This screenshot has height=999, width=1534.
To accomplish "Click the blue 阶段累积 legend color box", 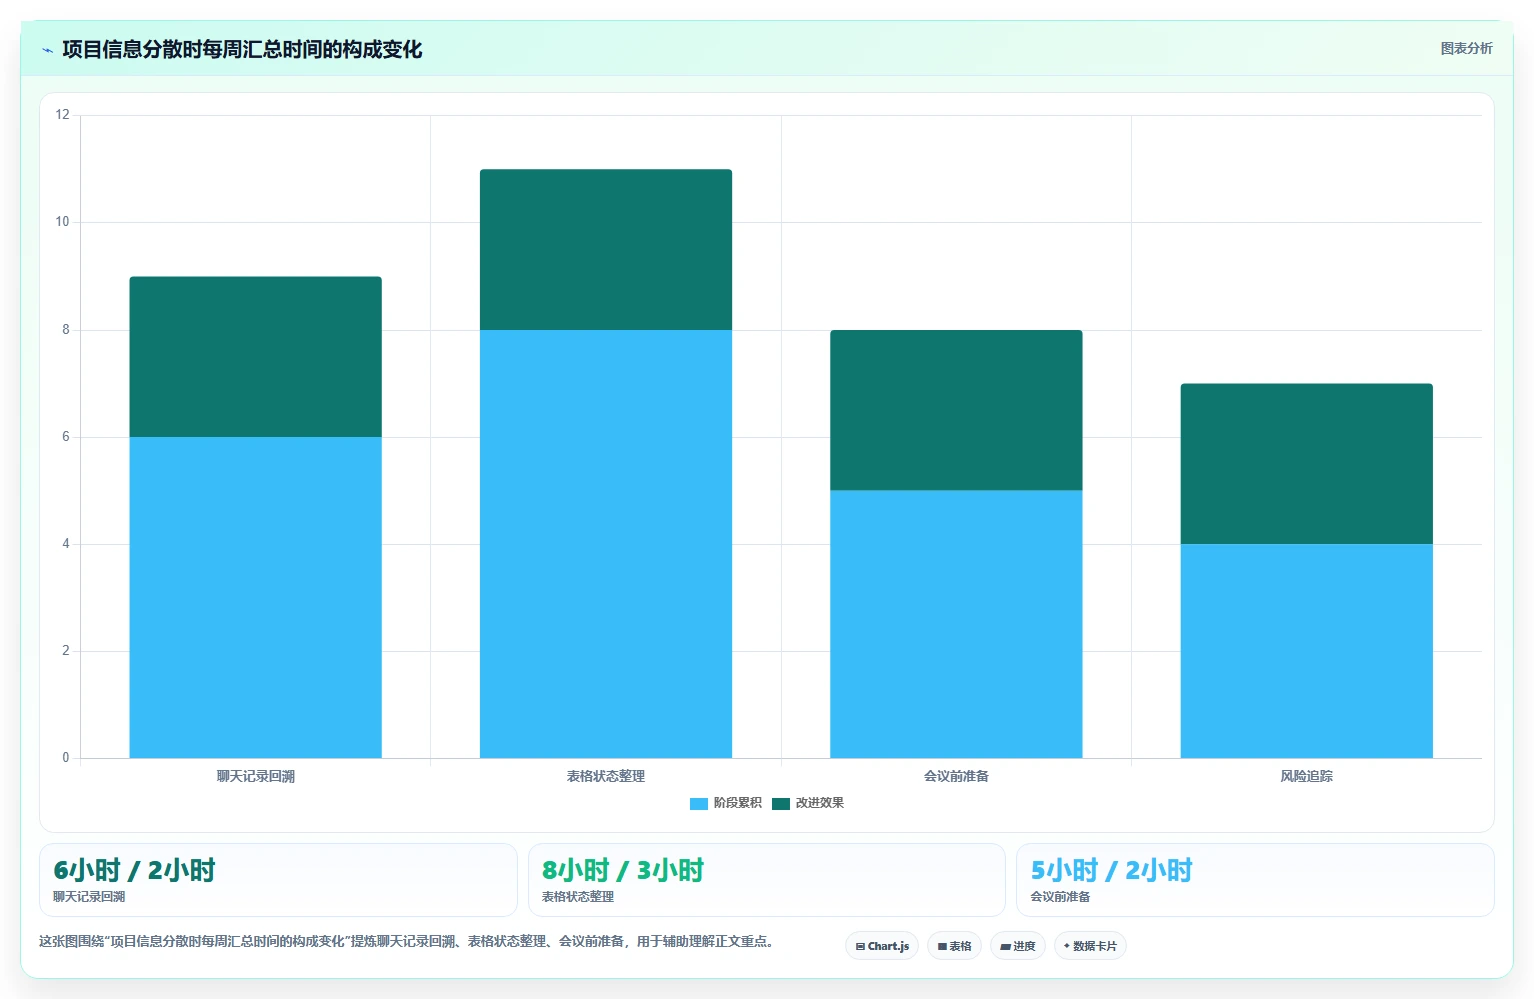I will tap(699, 803).
